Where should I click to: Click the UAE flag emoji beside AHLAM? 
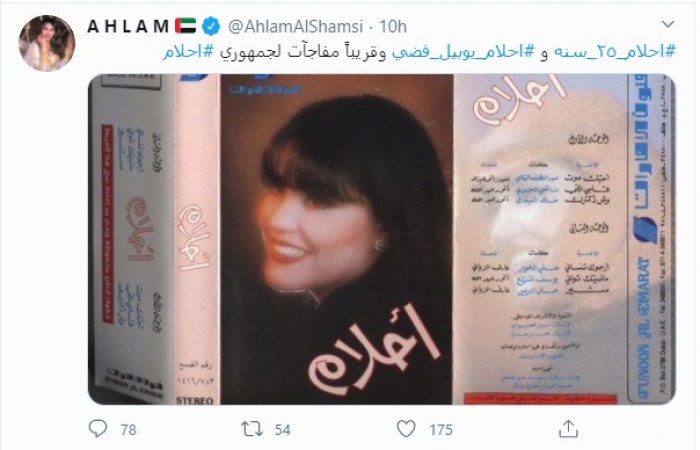pyautogui.click(x=185, y=26)
